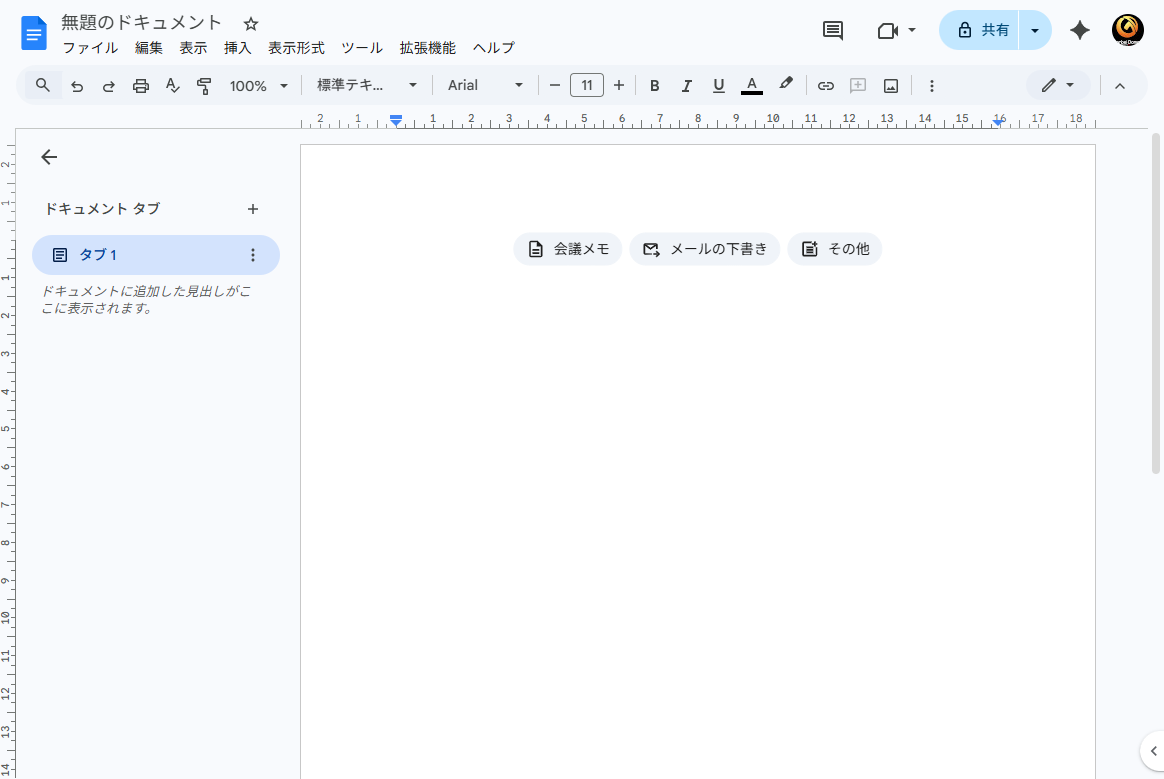The width and height of the screenshot is (1164, 779).
Task: Open the 挿入 menu
Action: coord(237,48)
